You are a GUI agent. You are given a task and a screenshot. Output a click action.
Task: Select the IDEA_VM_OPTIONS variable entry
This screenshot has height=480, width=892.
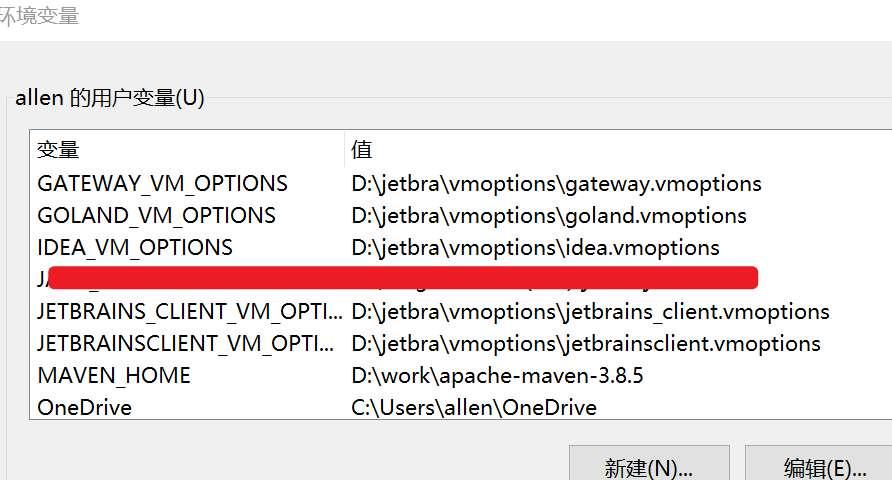(134, 247)
